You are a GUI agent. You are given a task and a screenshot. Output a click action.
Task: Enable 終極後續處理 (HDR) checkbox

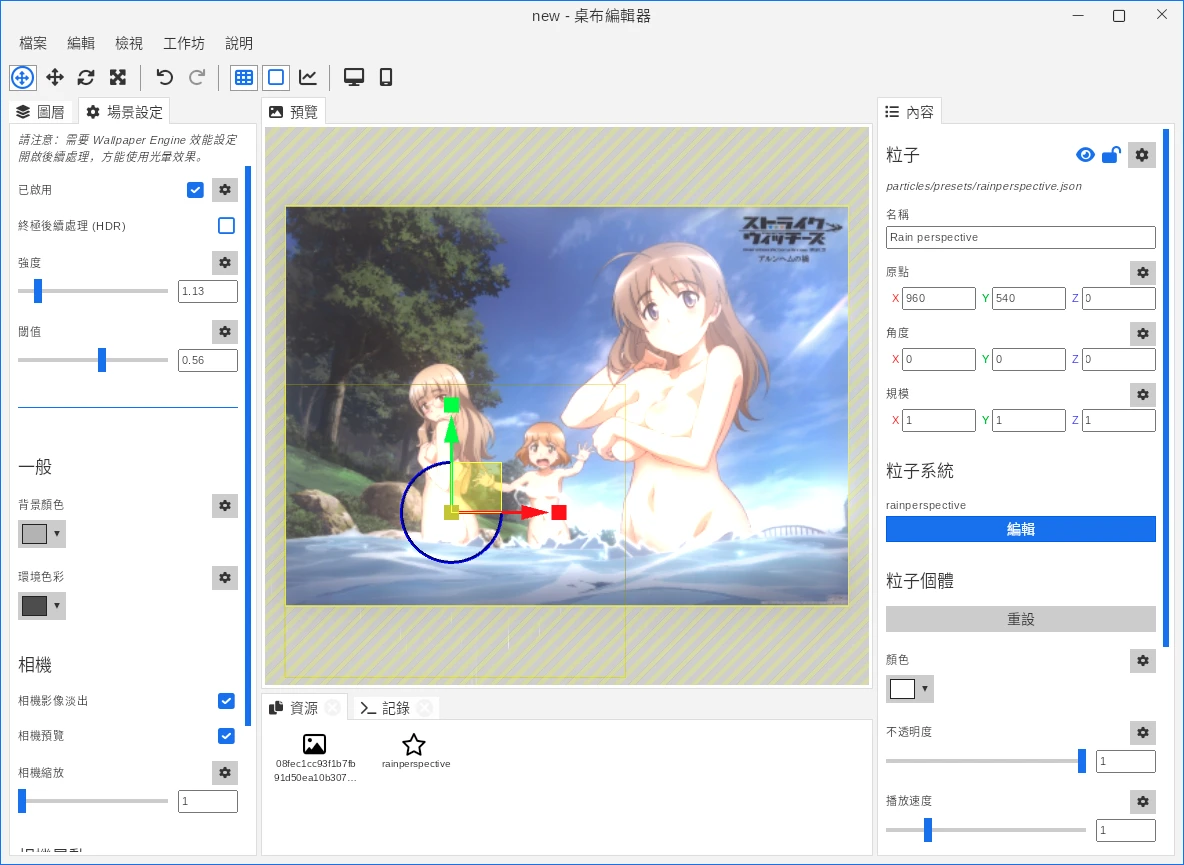tap(226, 225)
